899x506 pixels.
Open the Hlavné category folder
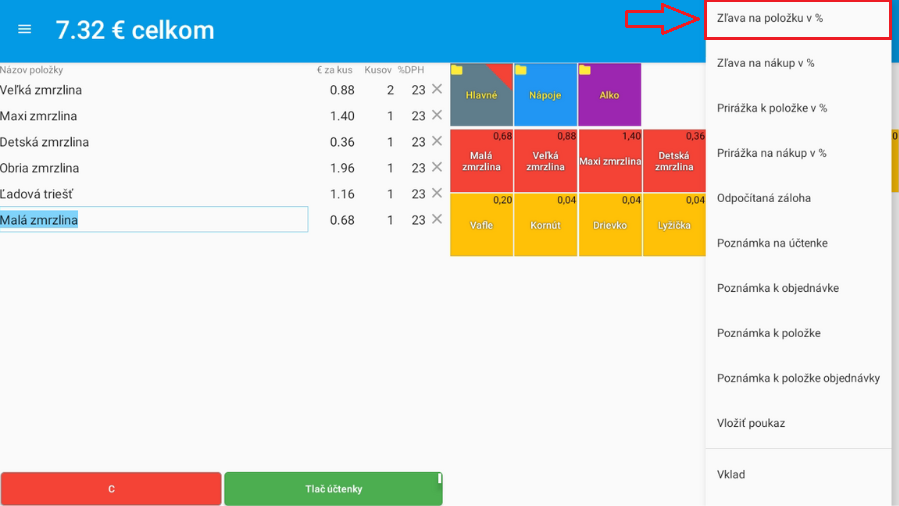coord(481,95)
